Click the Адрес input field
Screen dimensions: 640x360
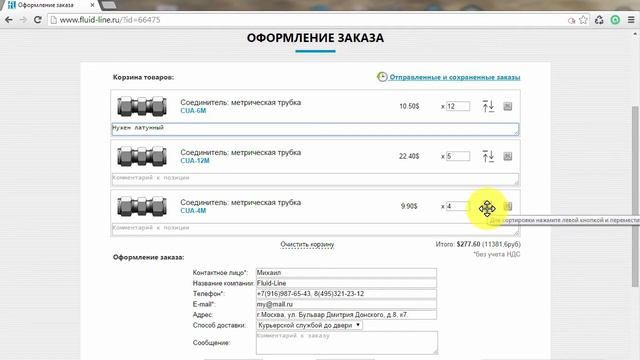click(x=346, y=315)
